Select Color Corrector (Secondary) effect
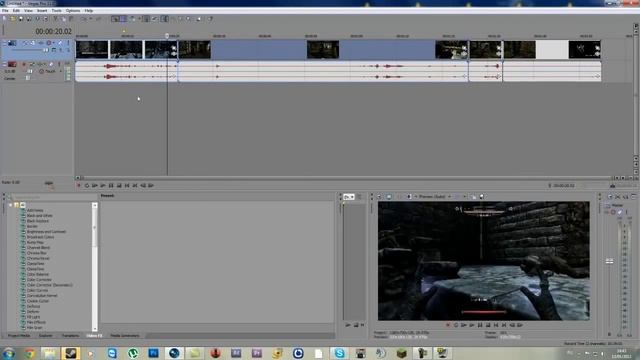The image size is (640, 360). tap(49, 285)
